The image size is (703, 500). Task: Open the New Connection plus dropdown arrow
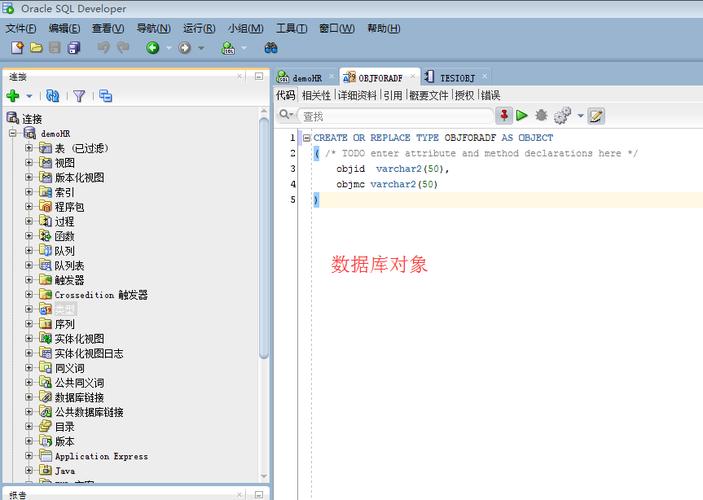pos(29,96)
